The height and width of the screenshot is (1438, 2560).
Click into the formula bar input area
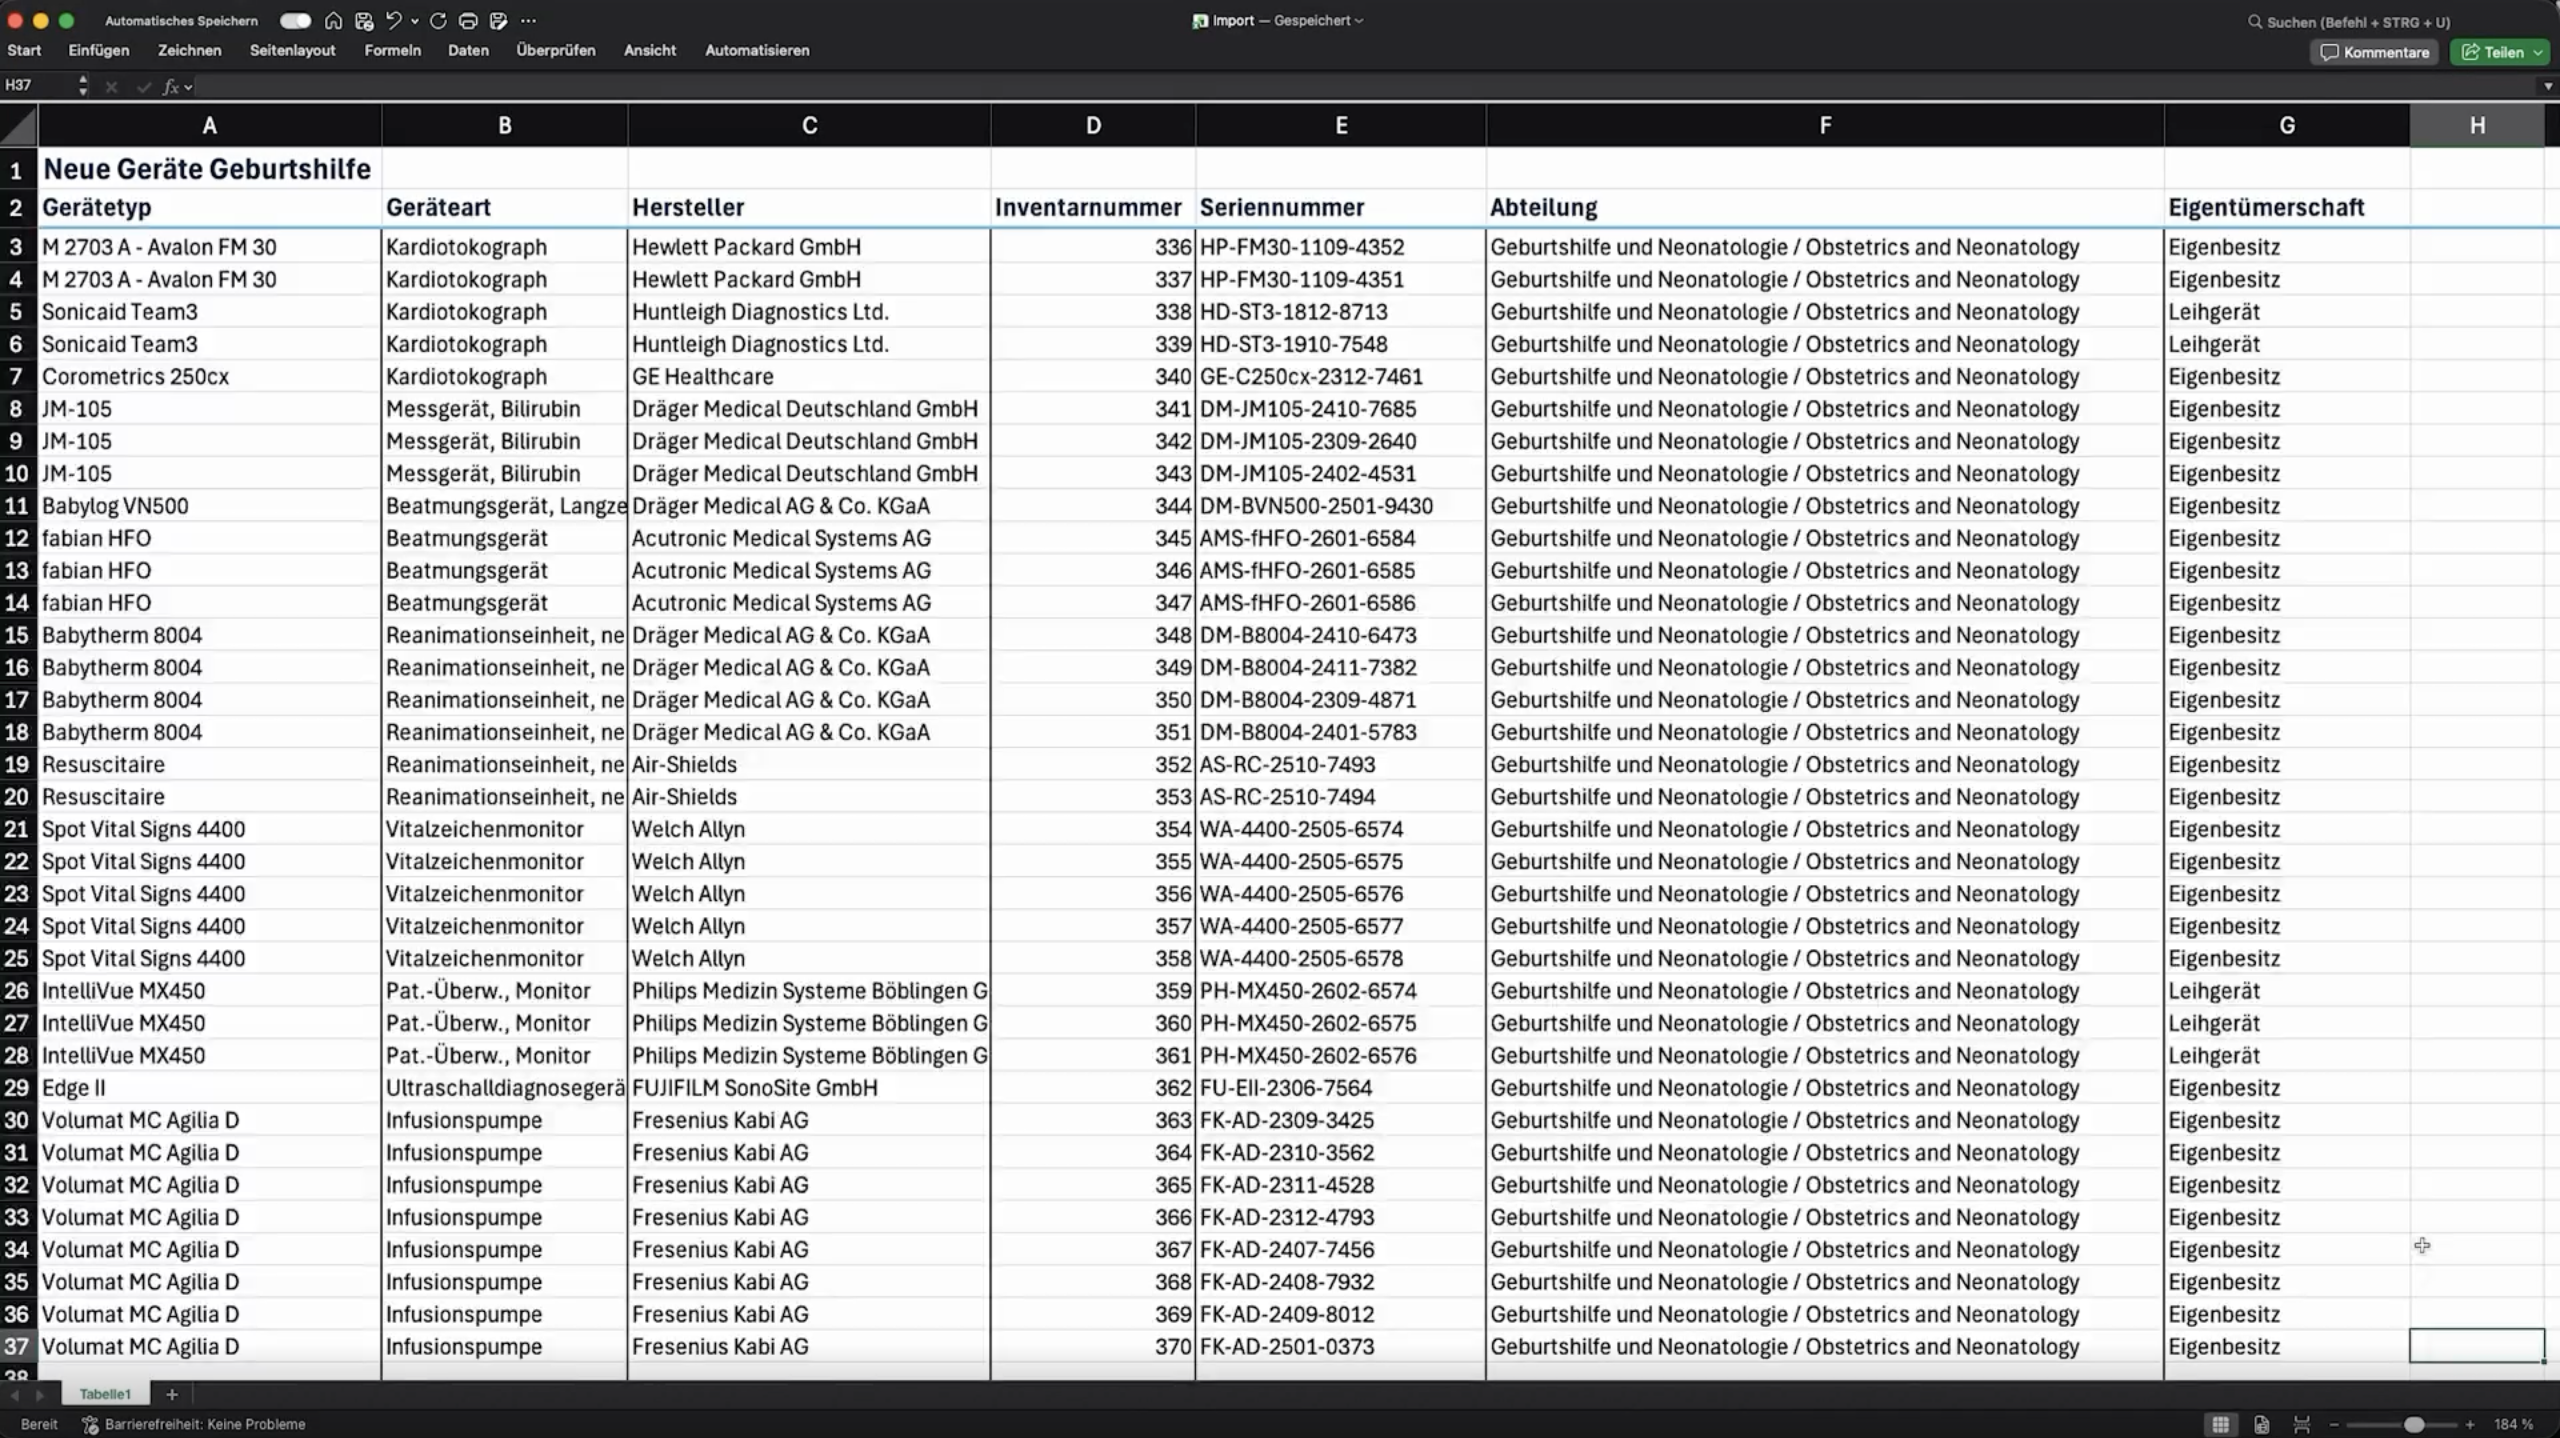[x=1365, y=87]
